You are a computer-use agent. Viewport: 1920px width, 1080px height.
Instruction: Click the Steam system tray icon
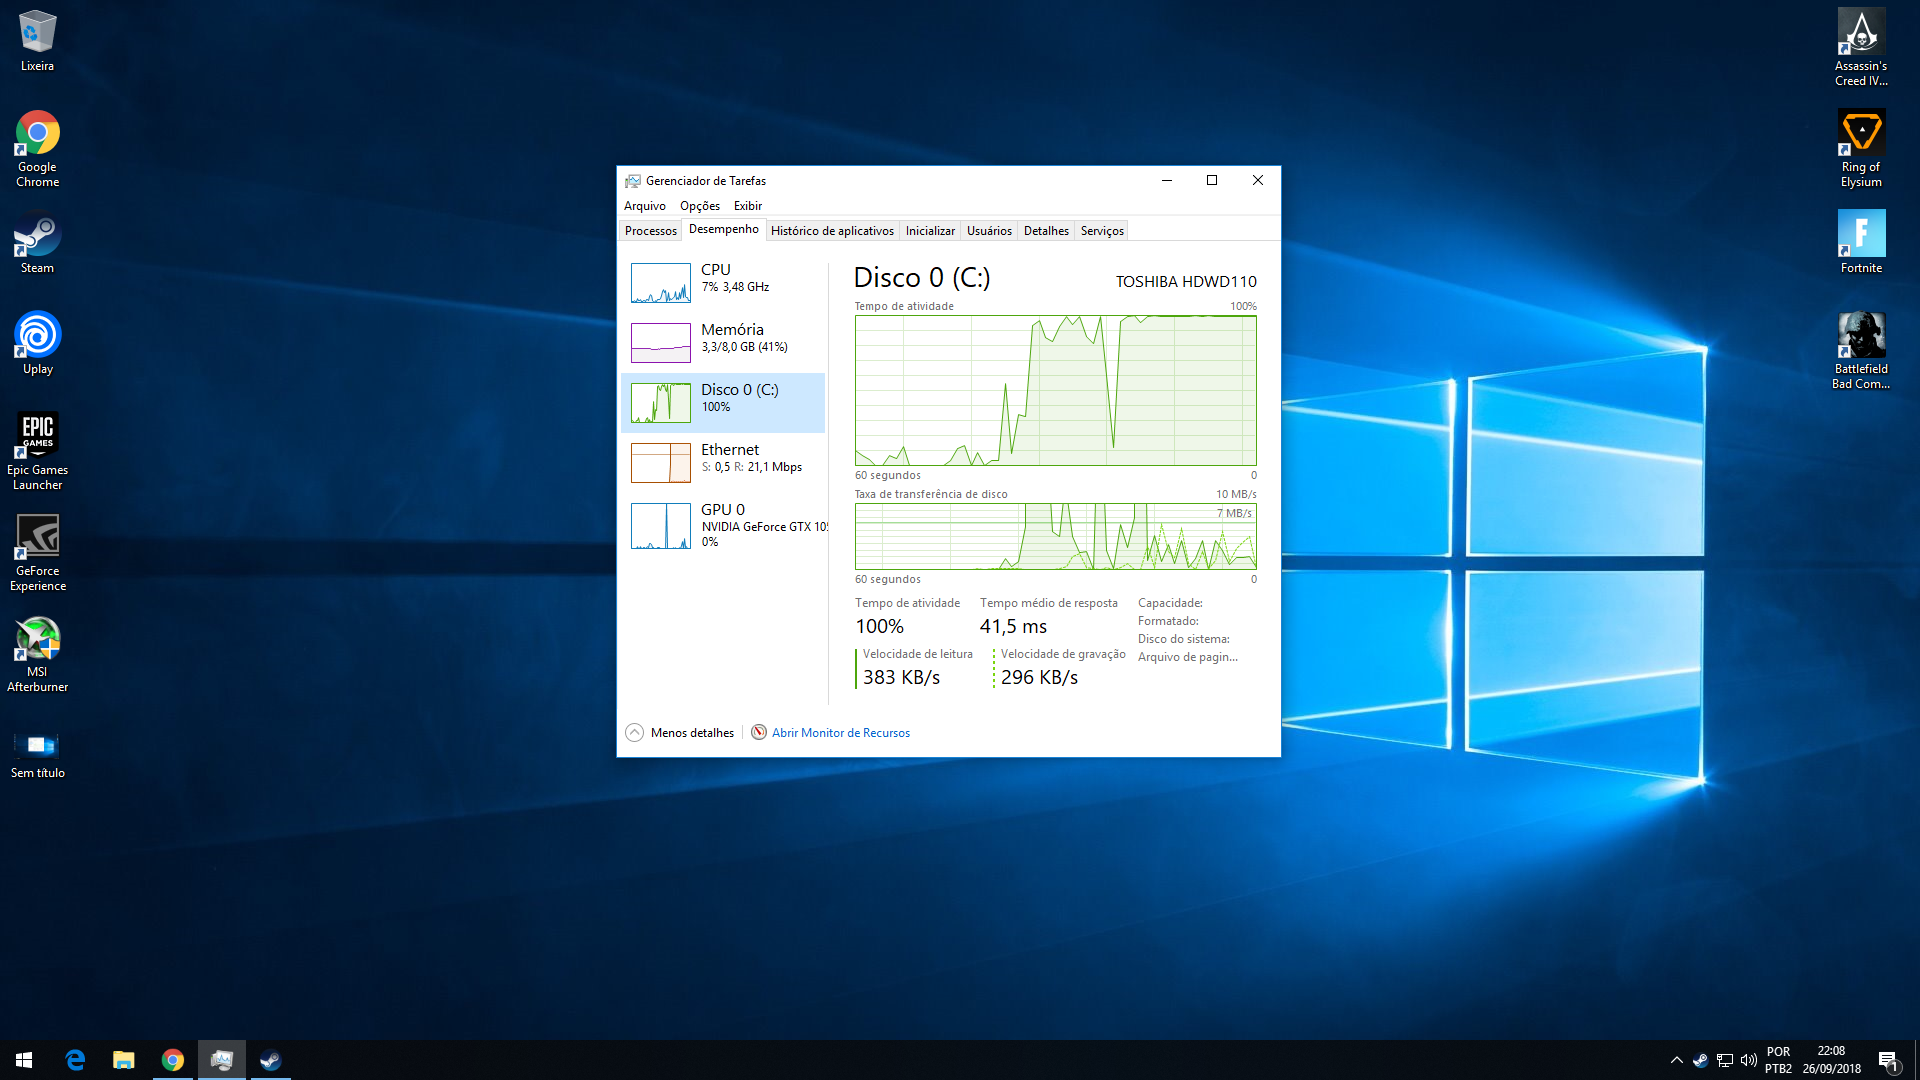coord(1700,1060)
